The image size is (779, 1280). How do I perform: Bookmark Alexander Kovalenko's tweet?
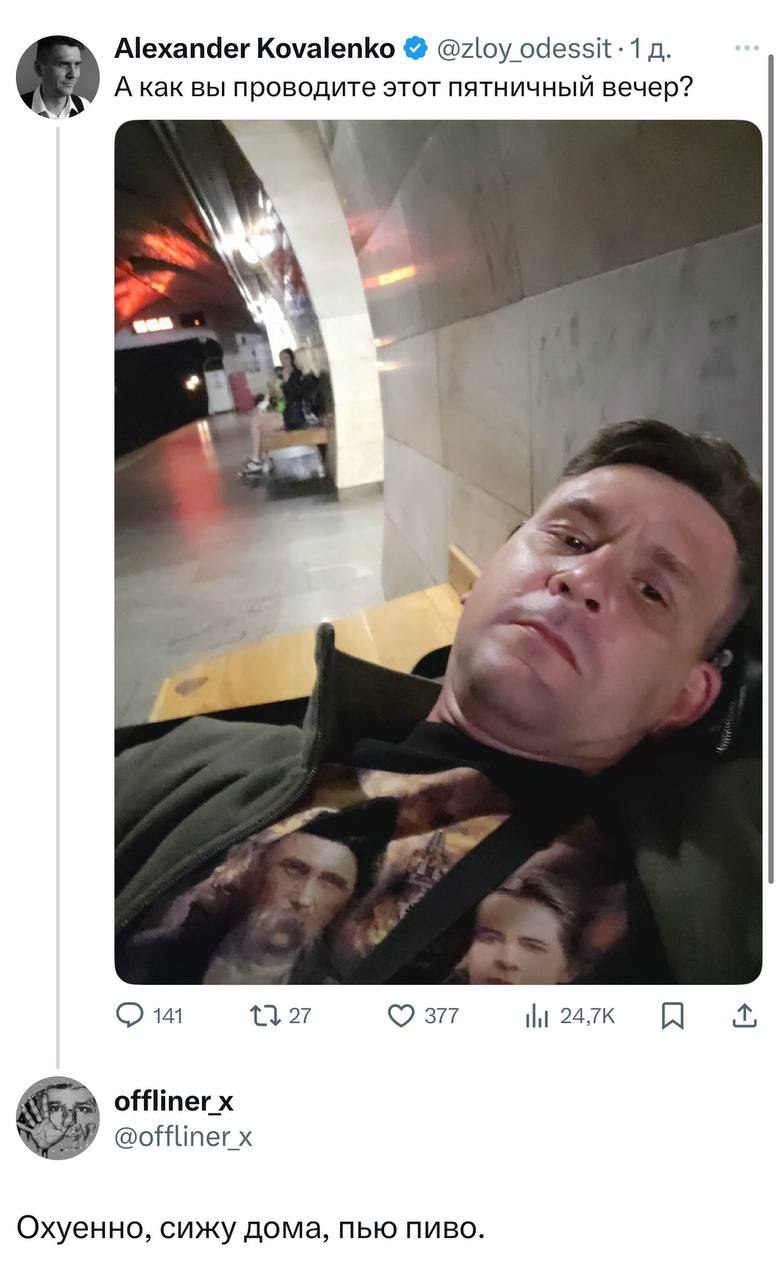pos(674,1016)
